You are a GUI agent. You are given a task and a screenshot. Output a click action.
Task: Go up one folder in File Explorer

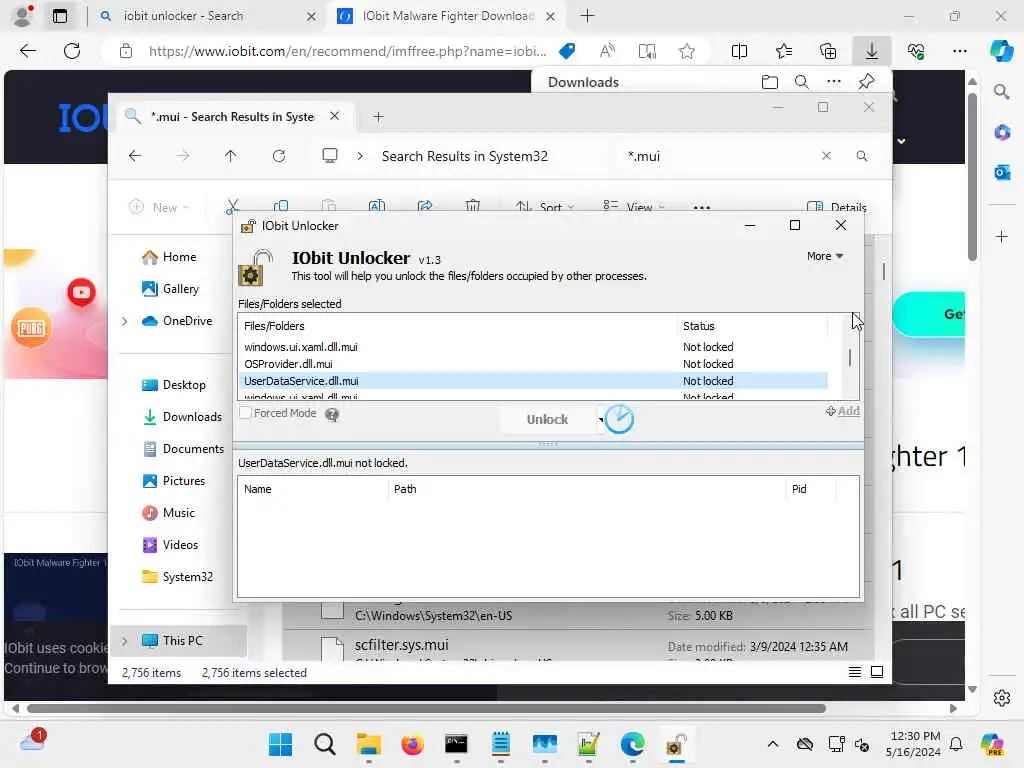[231, 156]
